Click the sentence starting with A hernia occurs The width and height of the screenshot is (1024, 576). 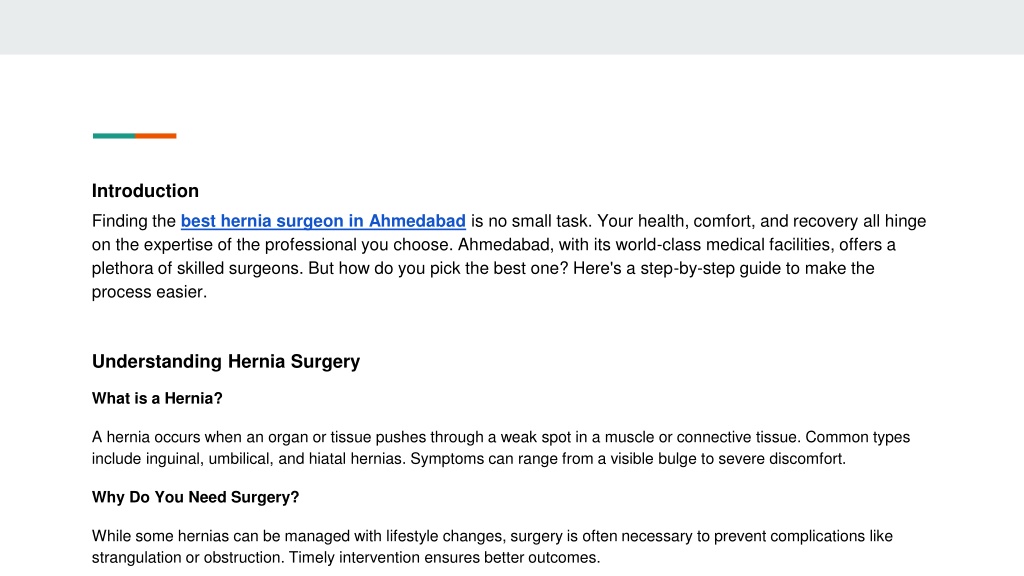[446, 437]
